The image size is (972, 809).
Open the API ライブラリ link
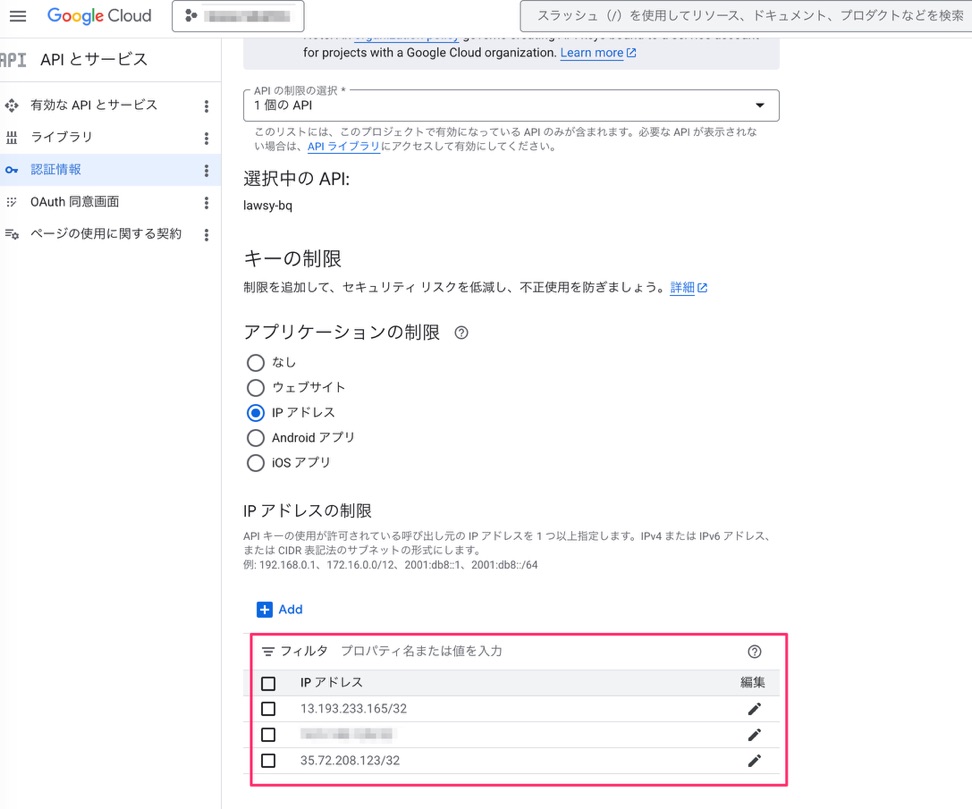343,146
